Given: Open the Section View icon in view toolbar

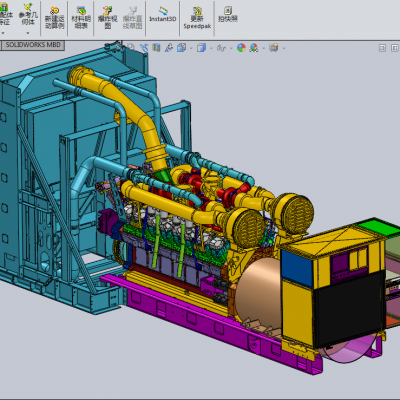Looking at the screenshot, I should (156, 48).
